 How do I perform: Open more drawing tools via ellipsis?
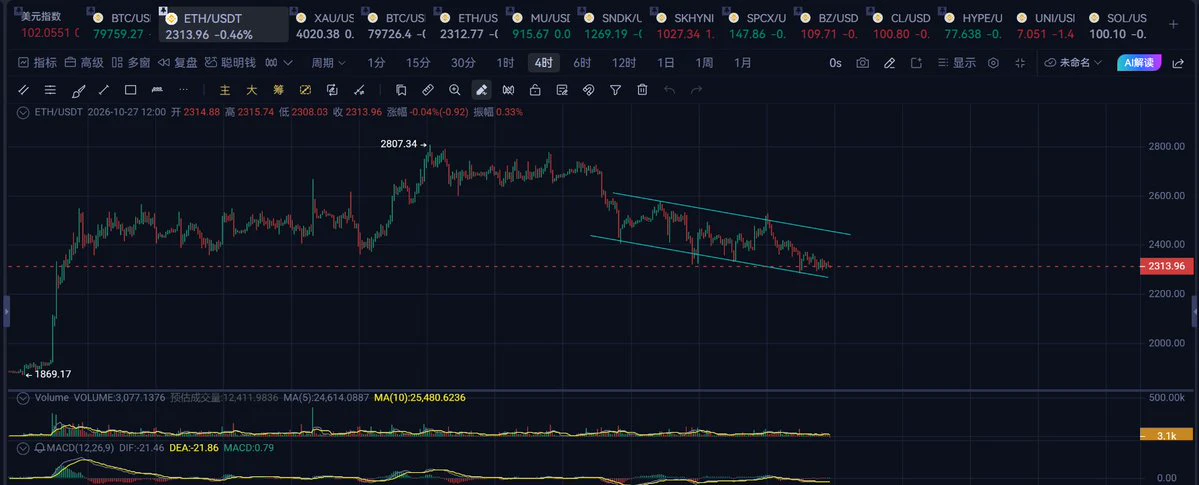tap(184, 90)
